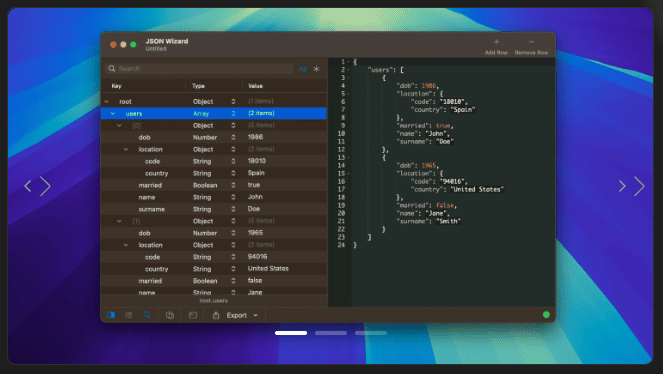The image size is (663, 374).
Task: Select the value 18010 in the table
Action: 257,161
